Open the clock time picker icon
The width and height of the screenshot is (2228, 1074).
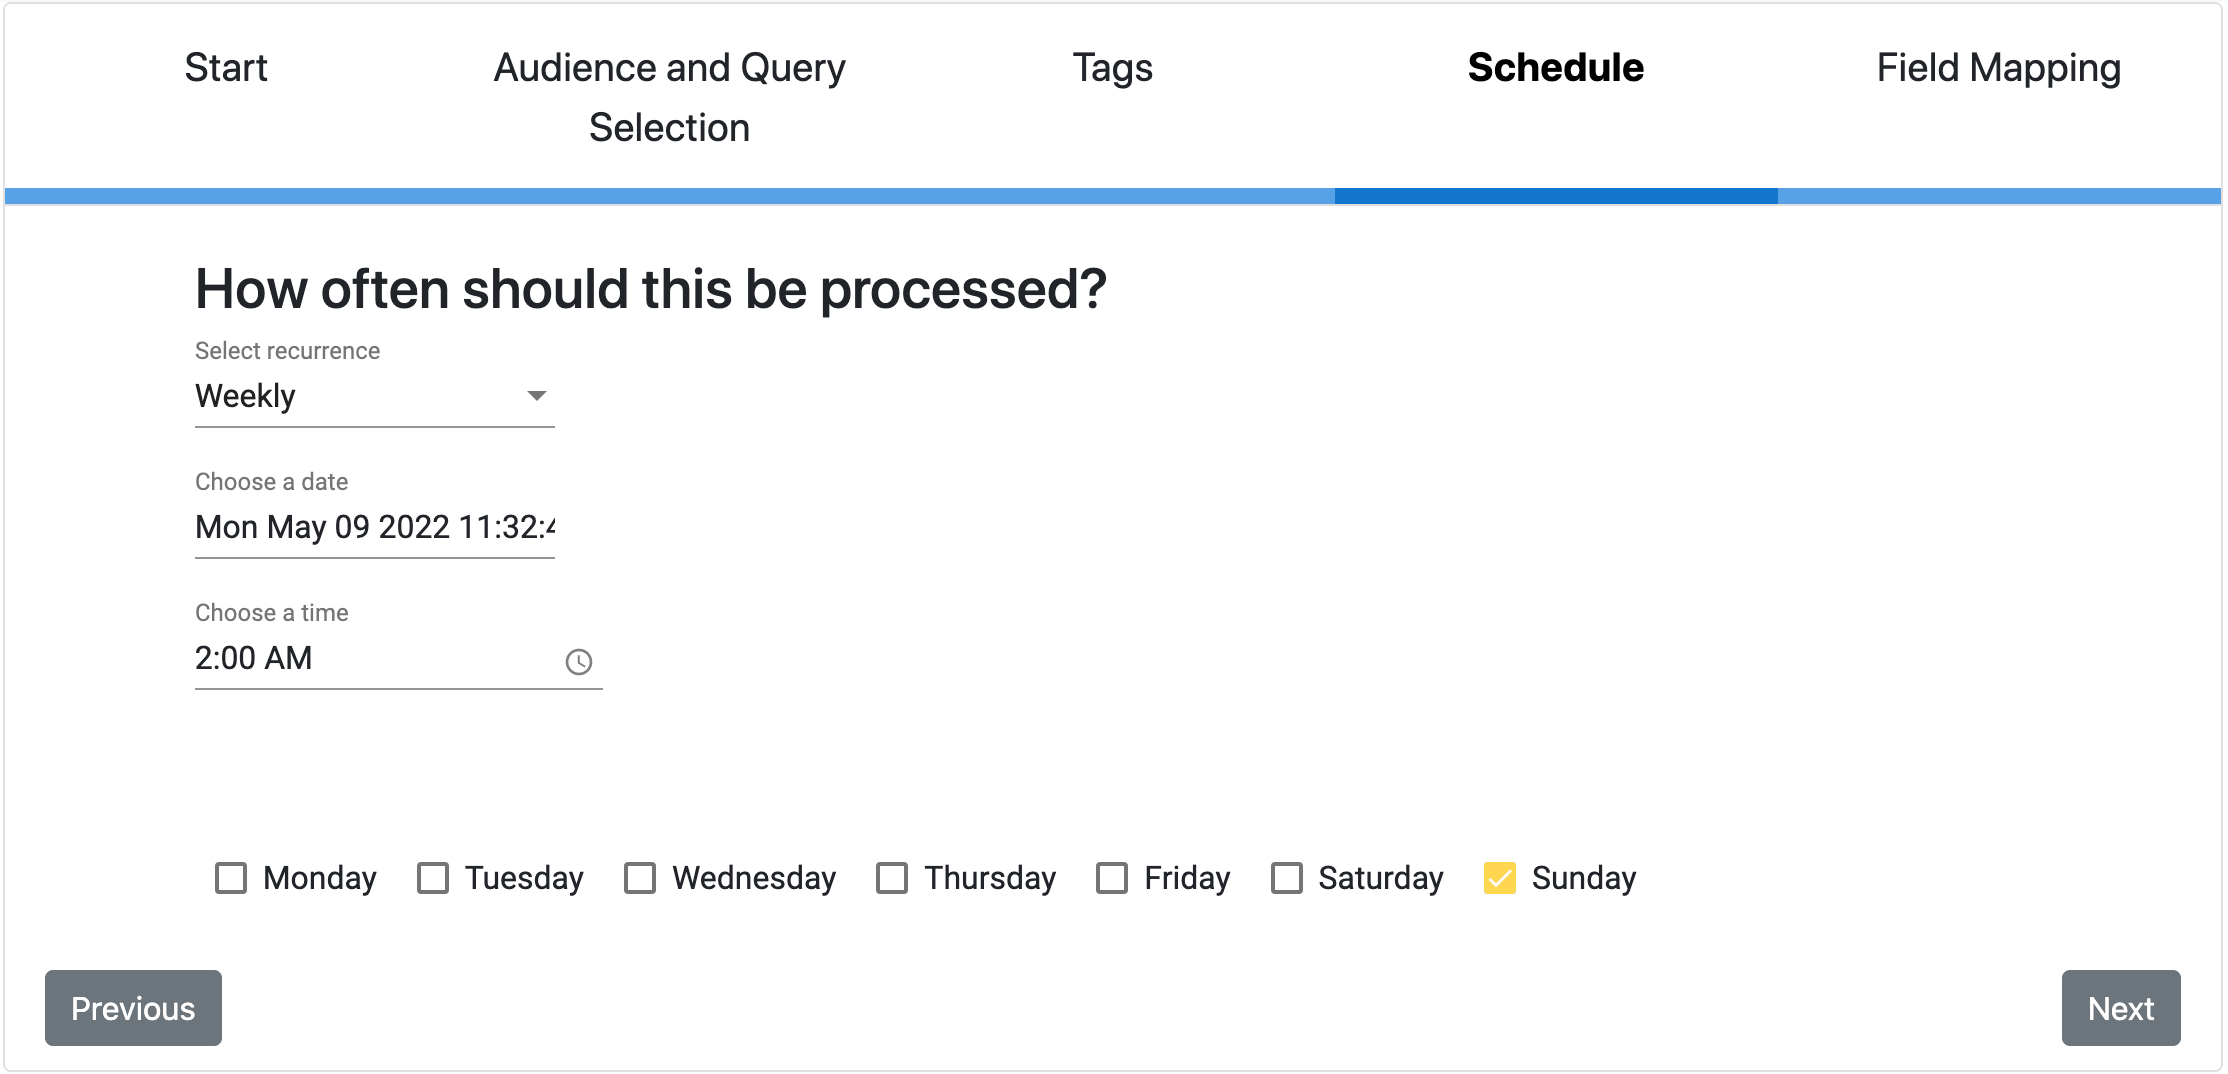tap(579, 662)
